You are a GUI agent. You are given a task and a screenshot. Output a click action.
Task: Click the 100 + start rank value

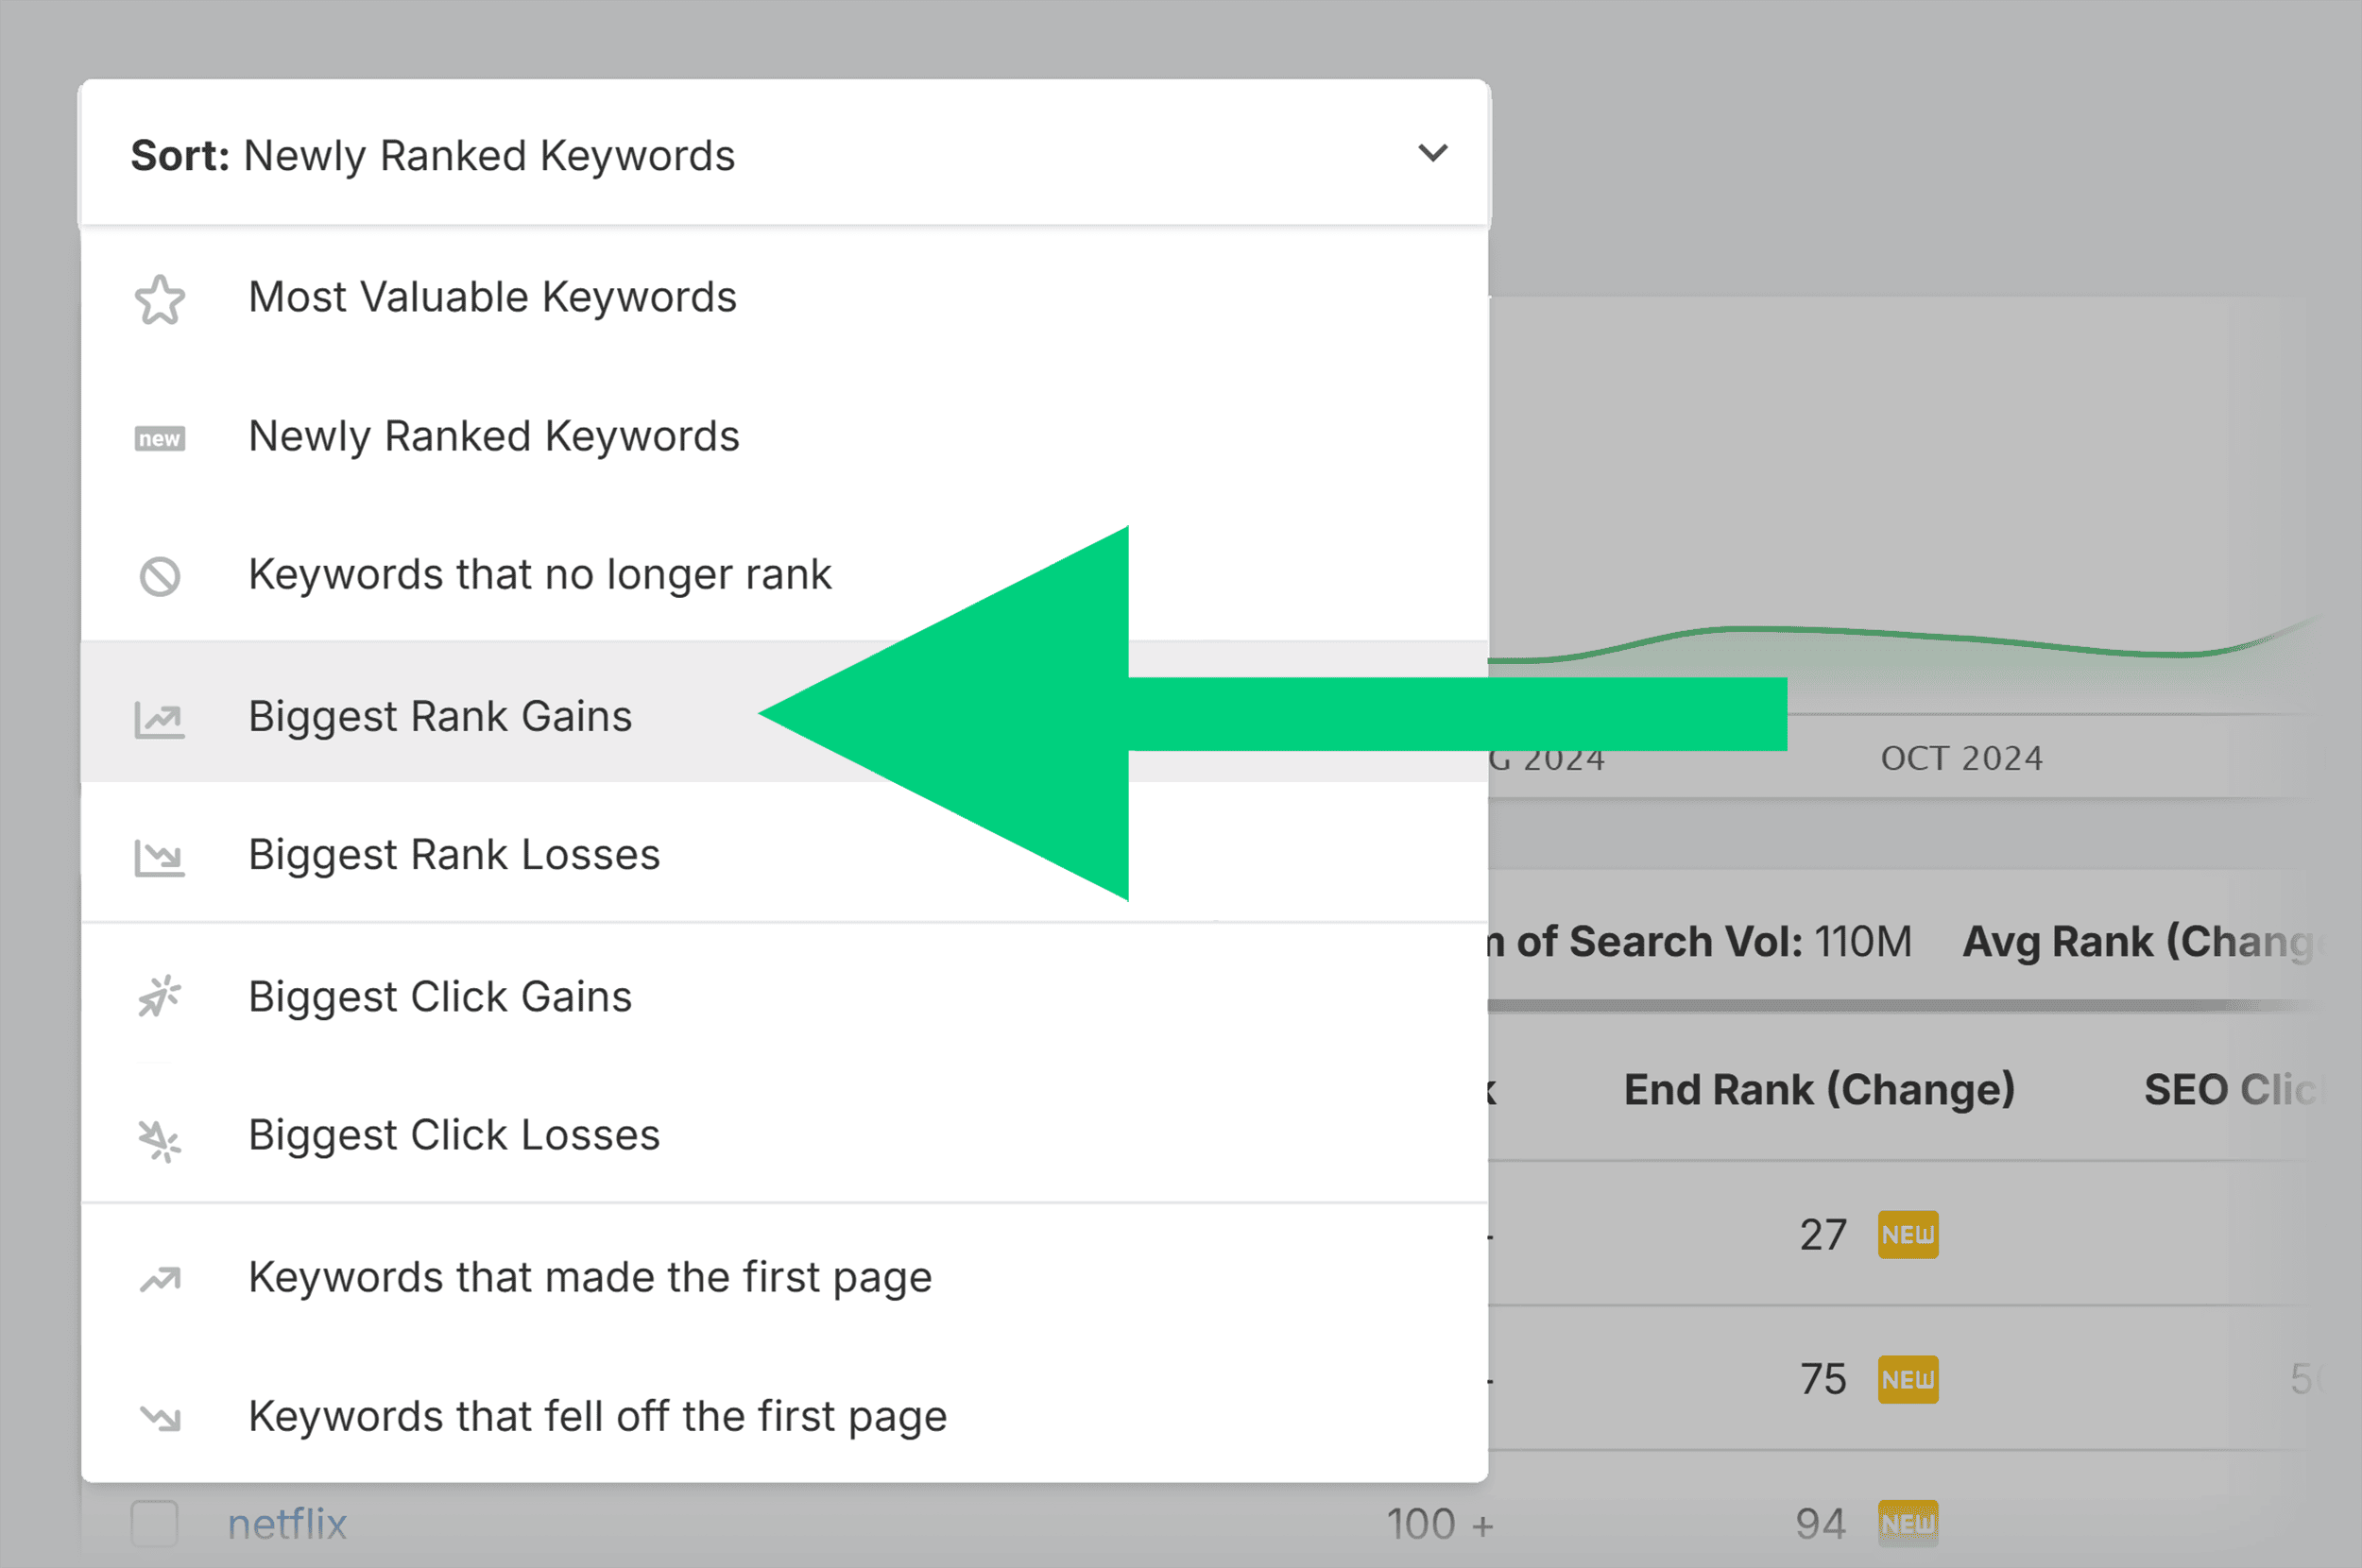(1439, 1524)
